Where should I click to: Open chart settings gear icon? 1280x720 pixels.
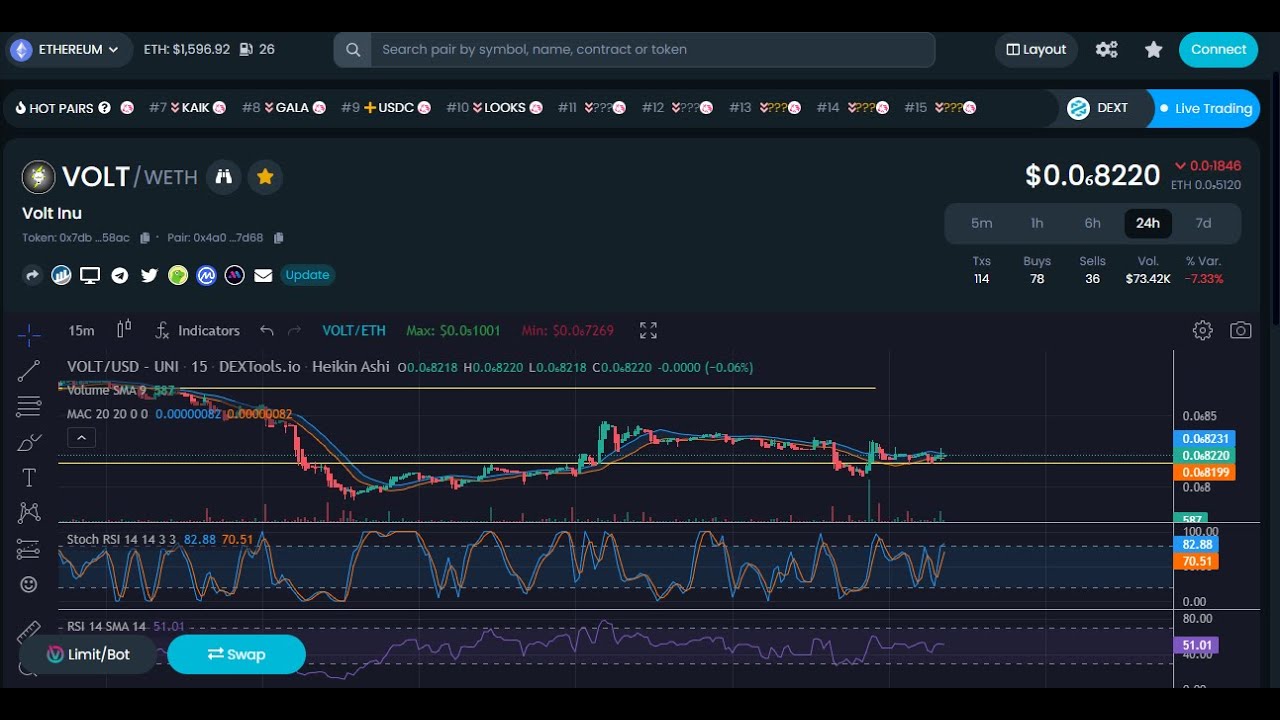point(1203,330)
